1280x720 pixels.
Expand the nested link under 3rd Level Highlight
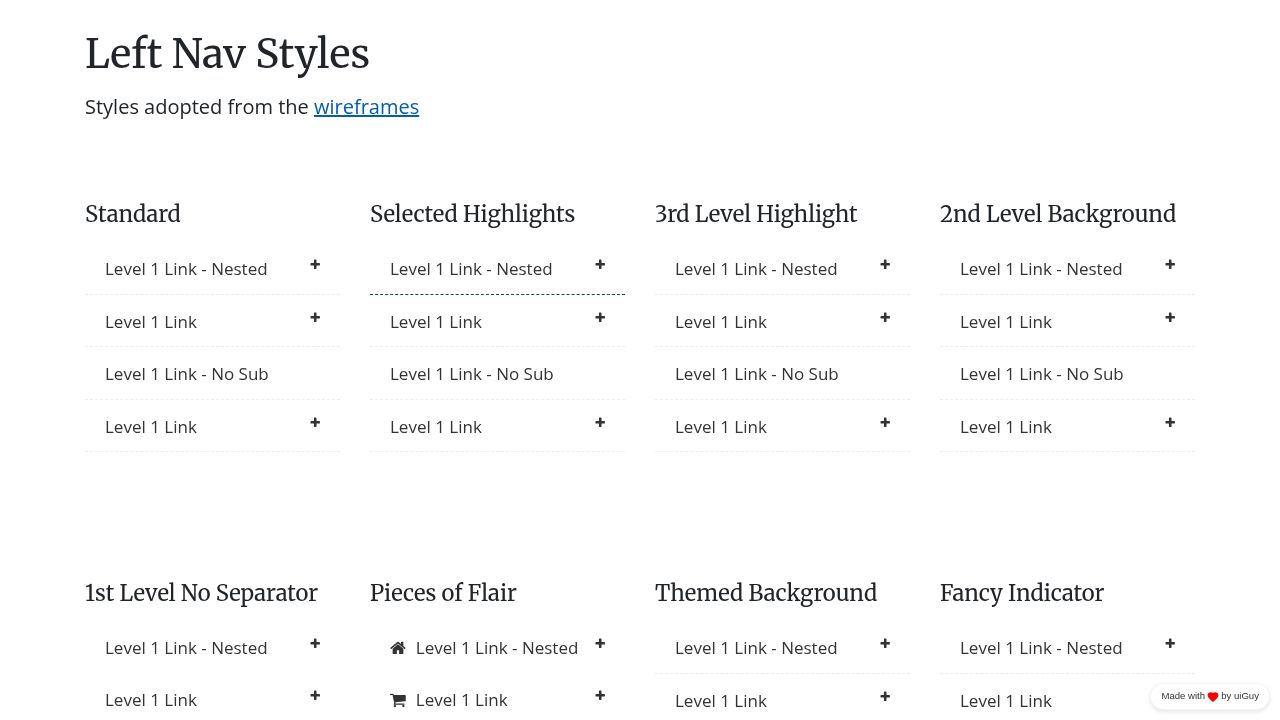[885, 264]
